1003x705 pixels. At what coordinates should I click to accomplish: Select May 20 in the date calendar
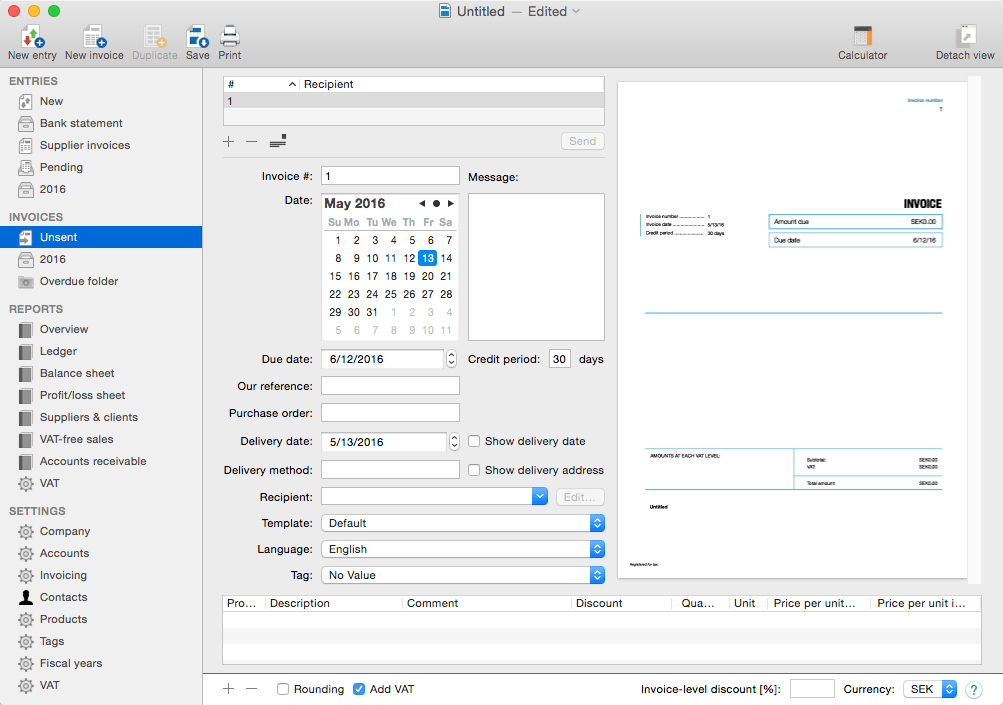click(x=427, y=276)
